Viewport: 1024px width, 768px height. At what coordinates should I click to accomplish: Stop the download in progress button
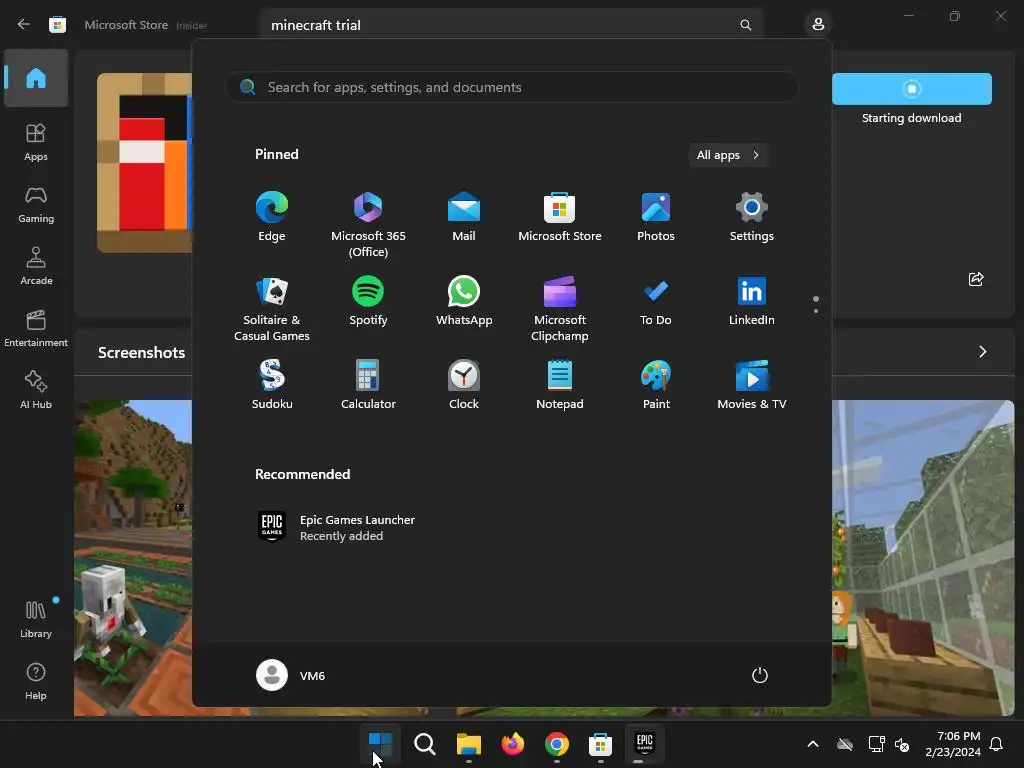[x=912, y=88]
